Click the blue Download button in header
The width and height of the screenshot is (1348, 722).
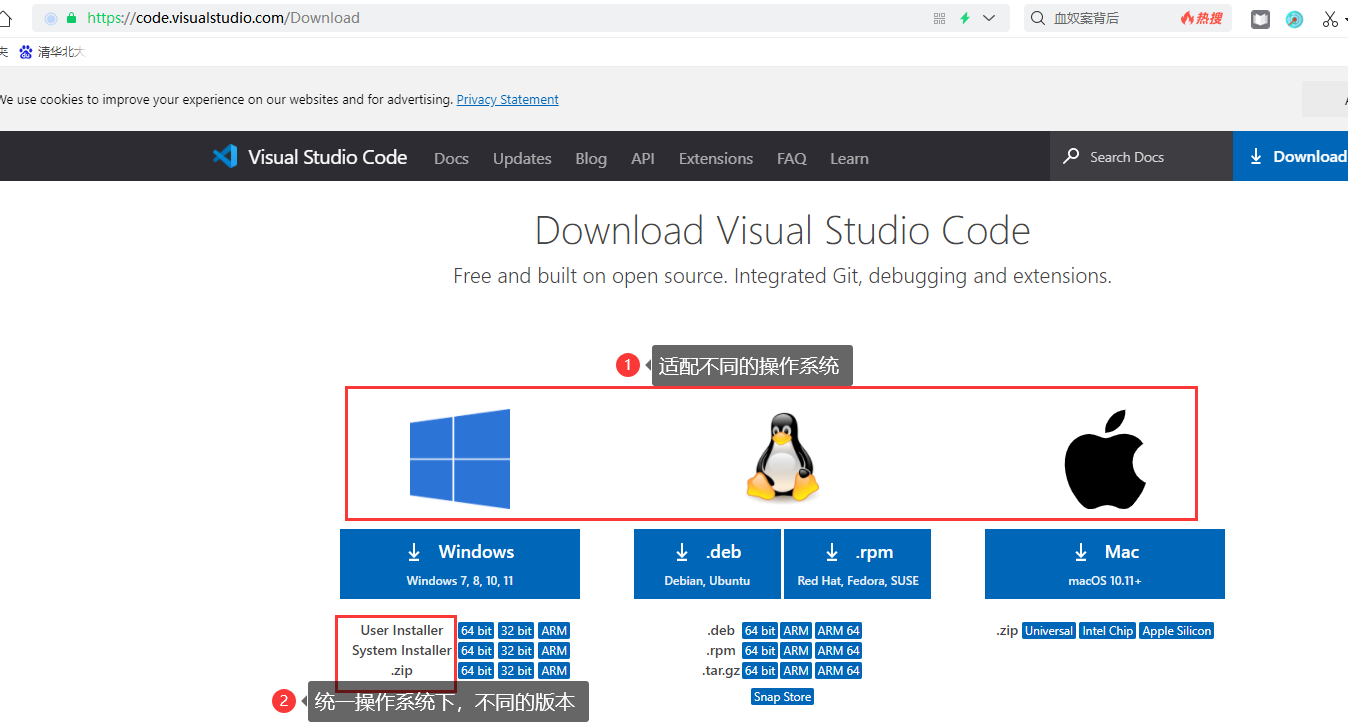tap(1290, 156)
